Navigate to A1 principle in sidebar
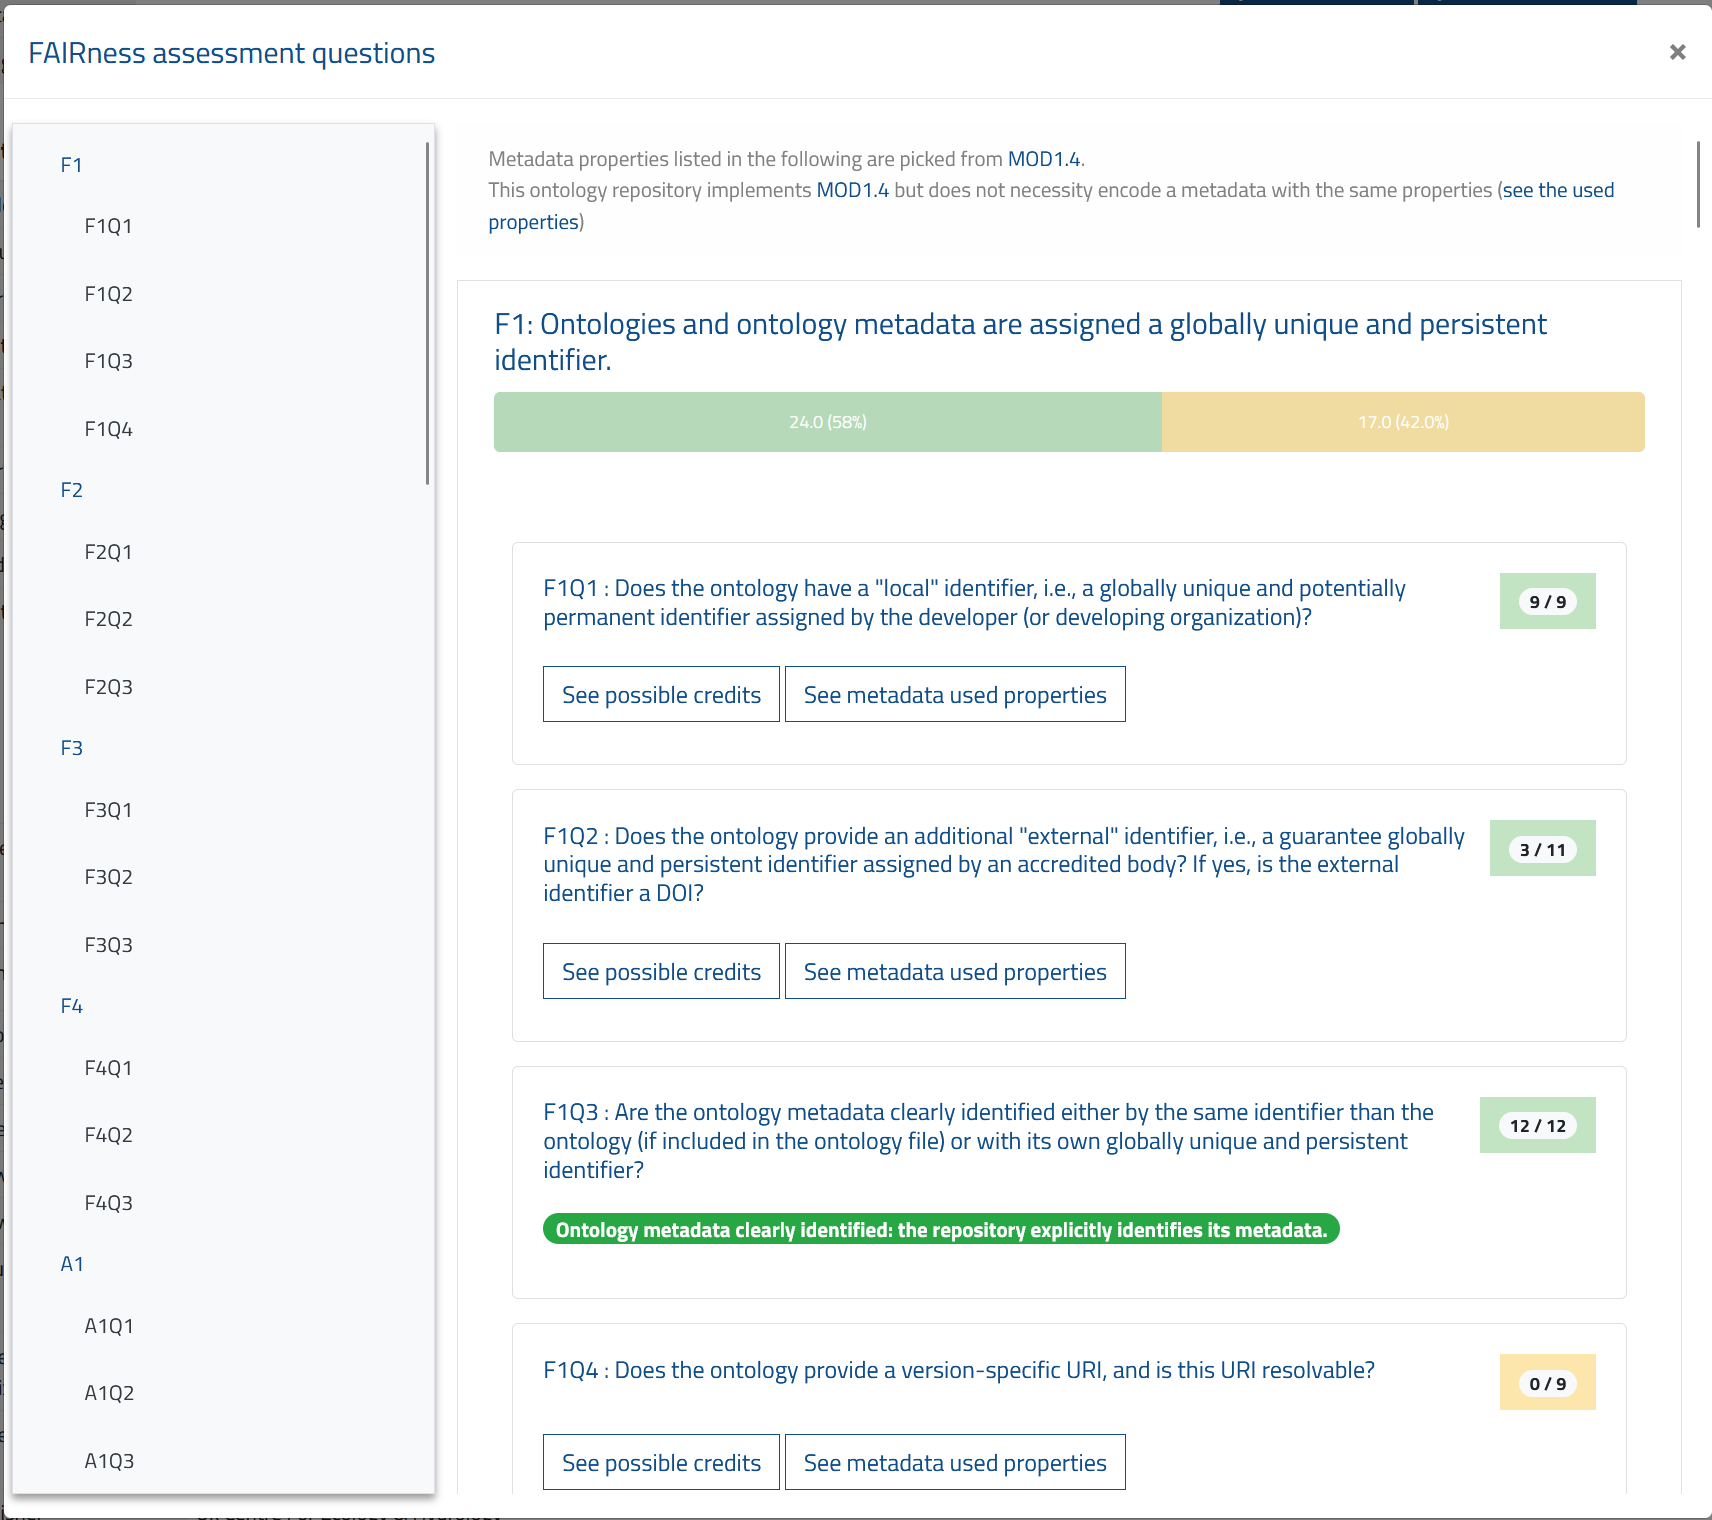The width and height of the screenshot is (1712, 1520). pos(72,1264)
